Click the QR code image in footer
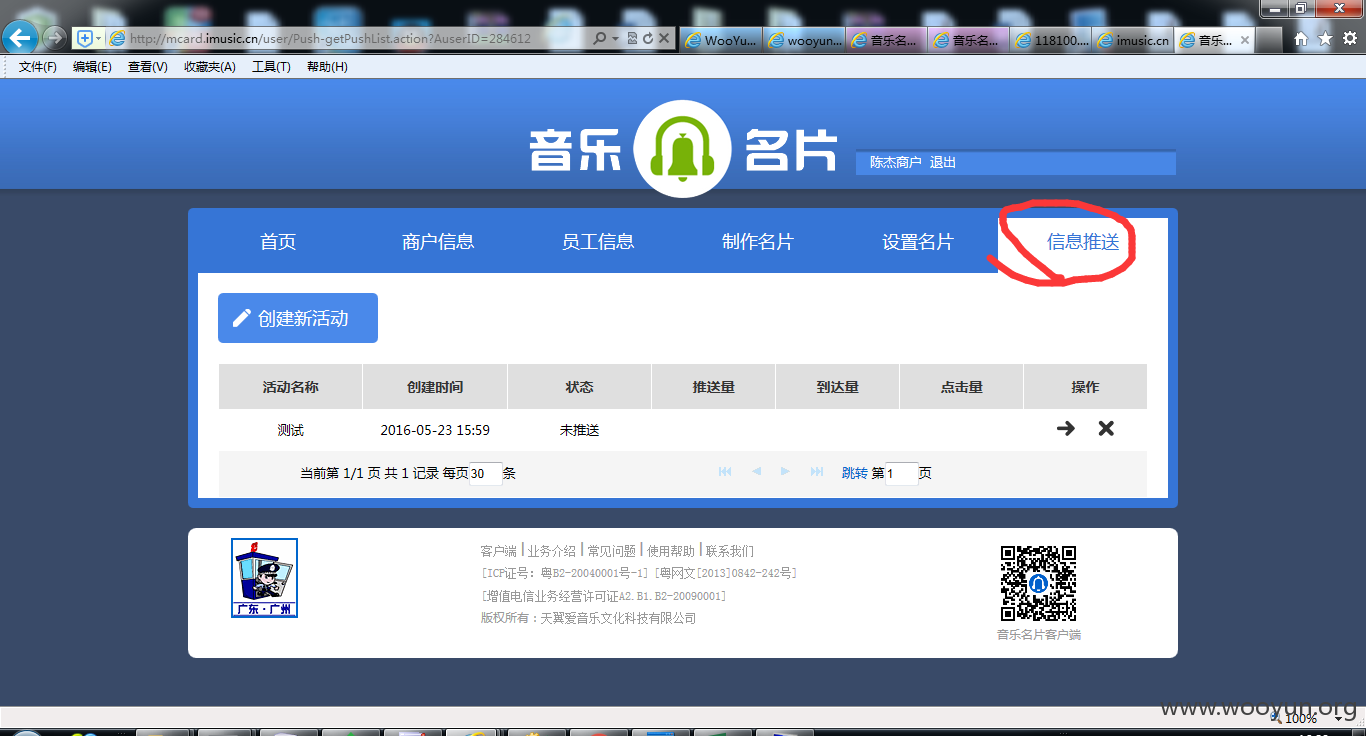Image resolution: width=1366 pixels, height=736 pixels. pyautogui.click(x=1039, y=583)
